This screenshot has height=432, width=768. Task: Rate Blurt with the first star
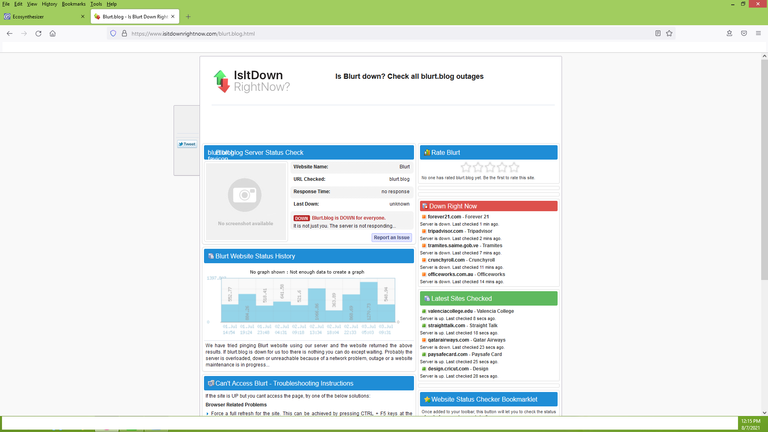[x=466, y=168]
